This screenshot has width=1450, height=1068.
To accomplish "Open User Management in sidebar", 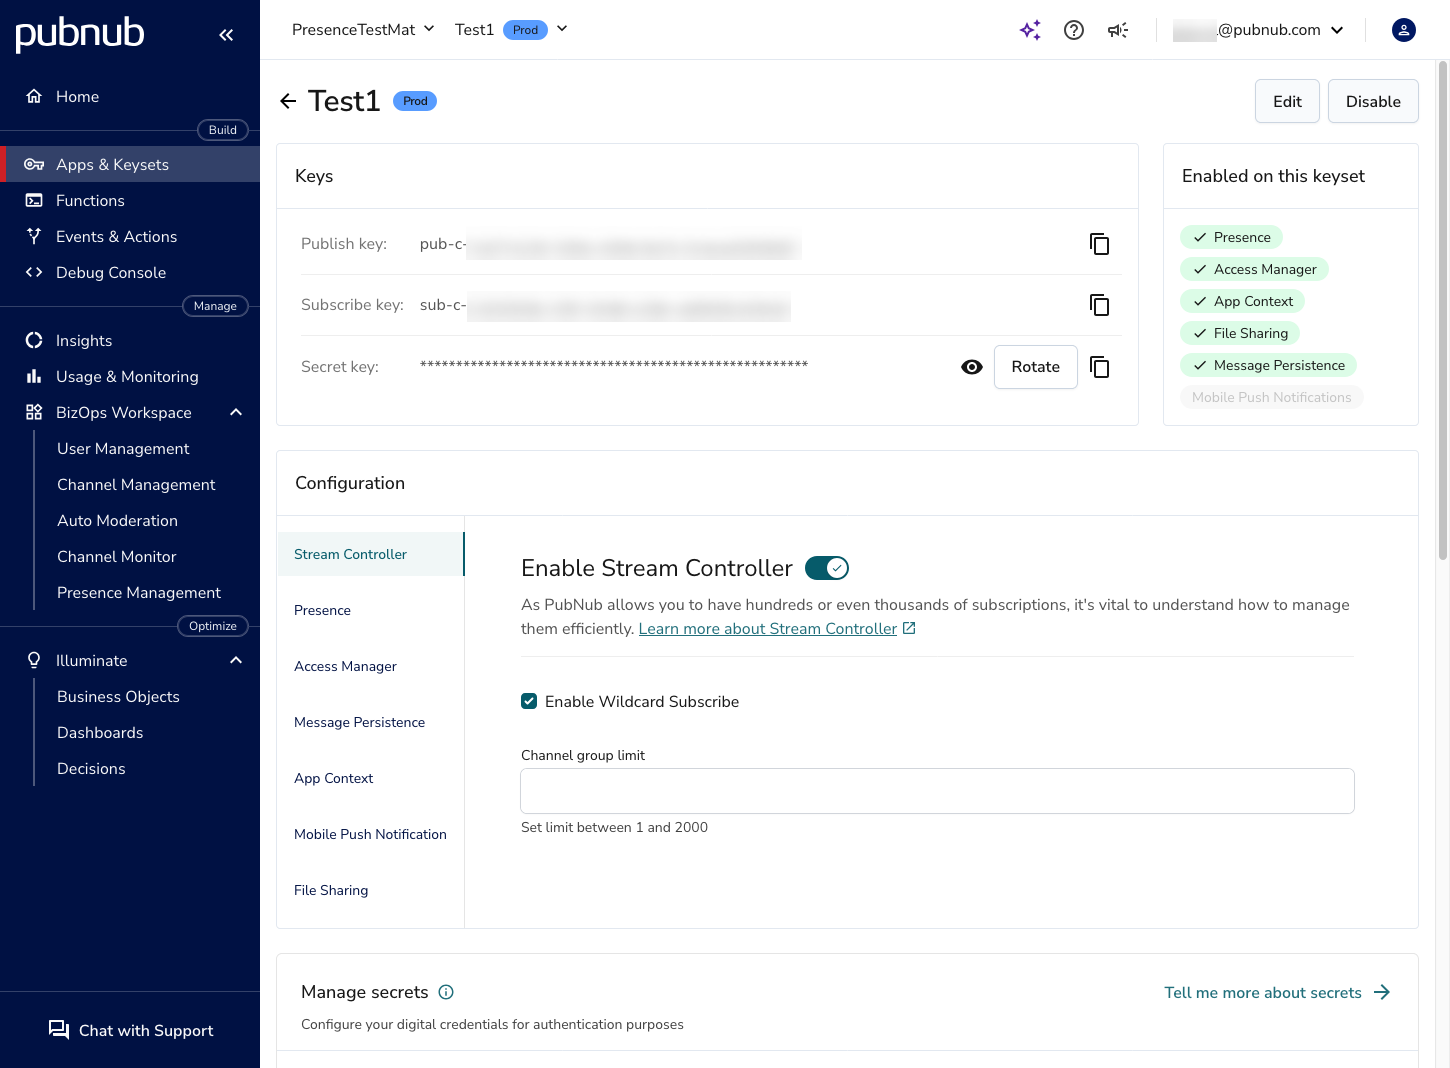I will (x=123, y=448).
